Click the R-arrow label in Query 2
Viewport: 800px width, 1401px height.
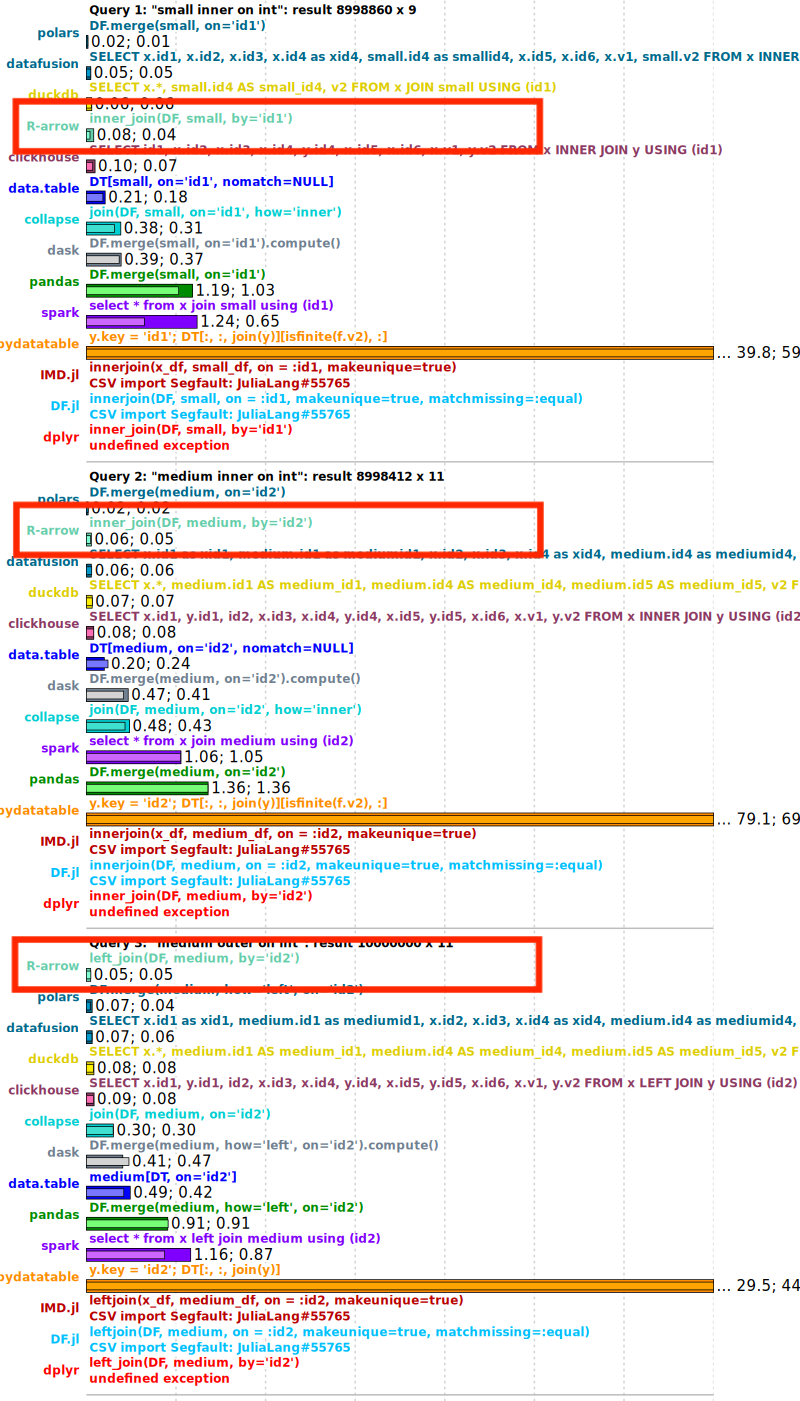(52, 530)
